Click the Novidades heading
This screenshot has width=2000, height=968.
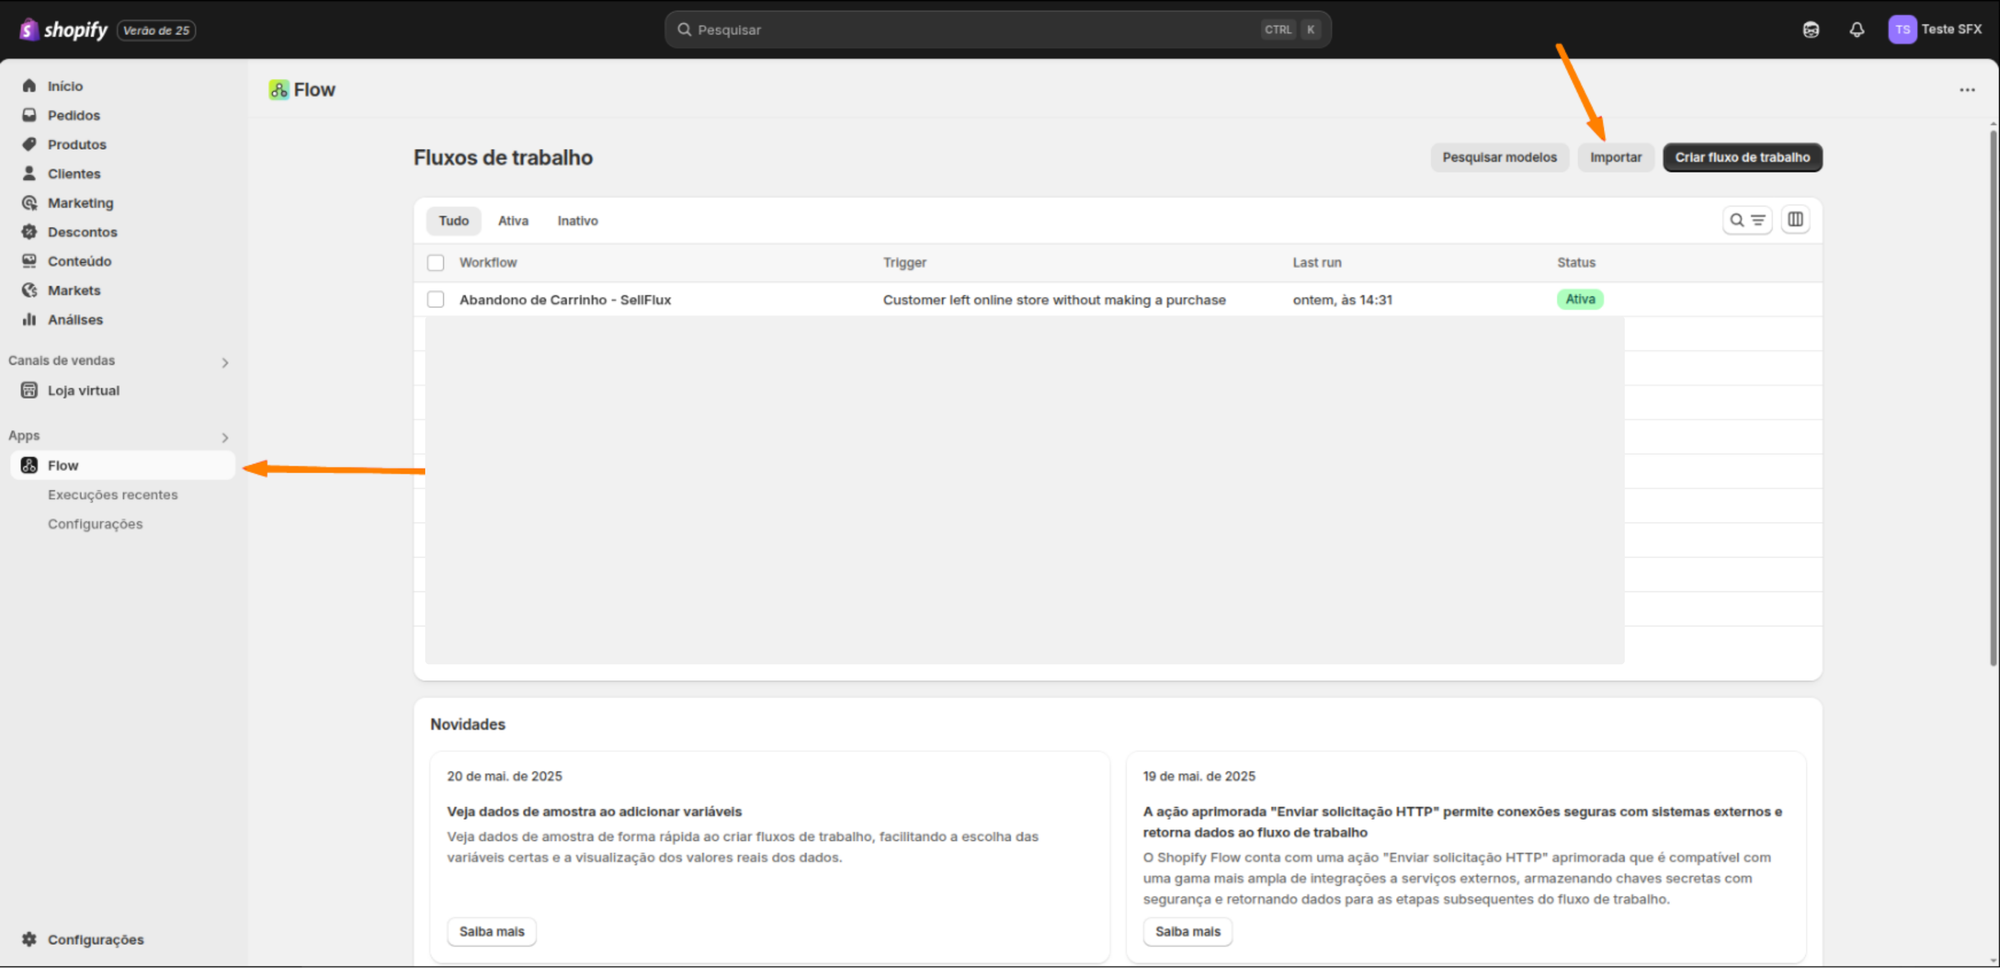(468, 724)
